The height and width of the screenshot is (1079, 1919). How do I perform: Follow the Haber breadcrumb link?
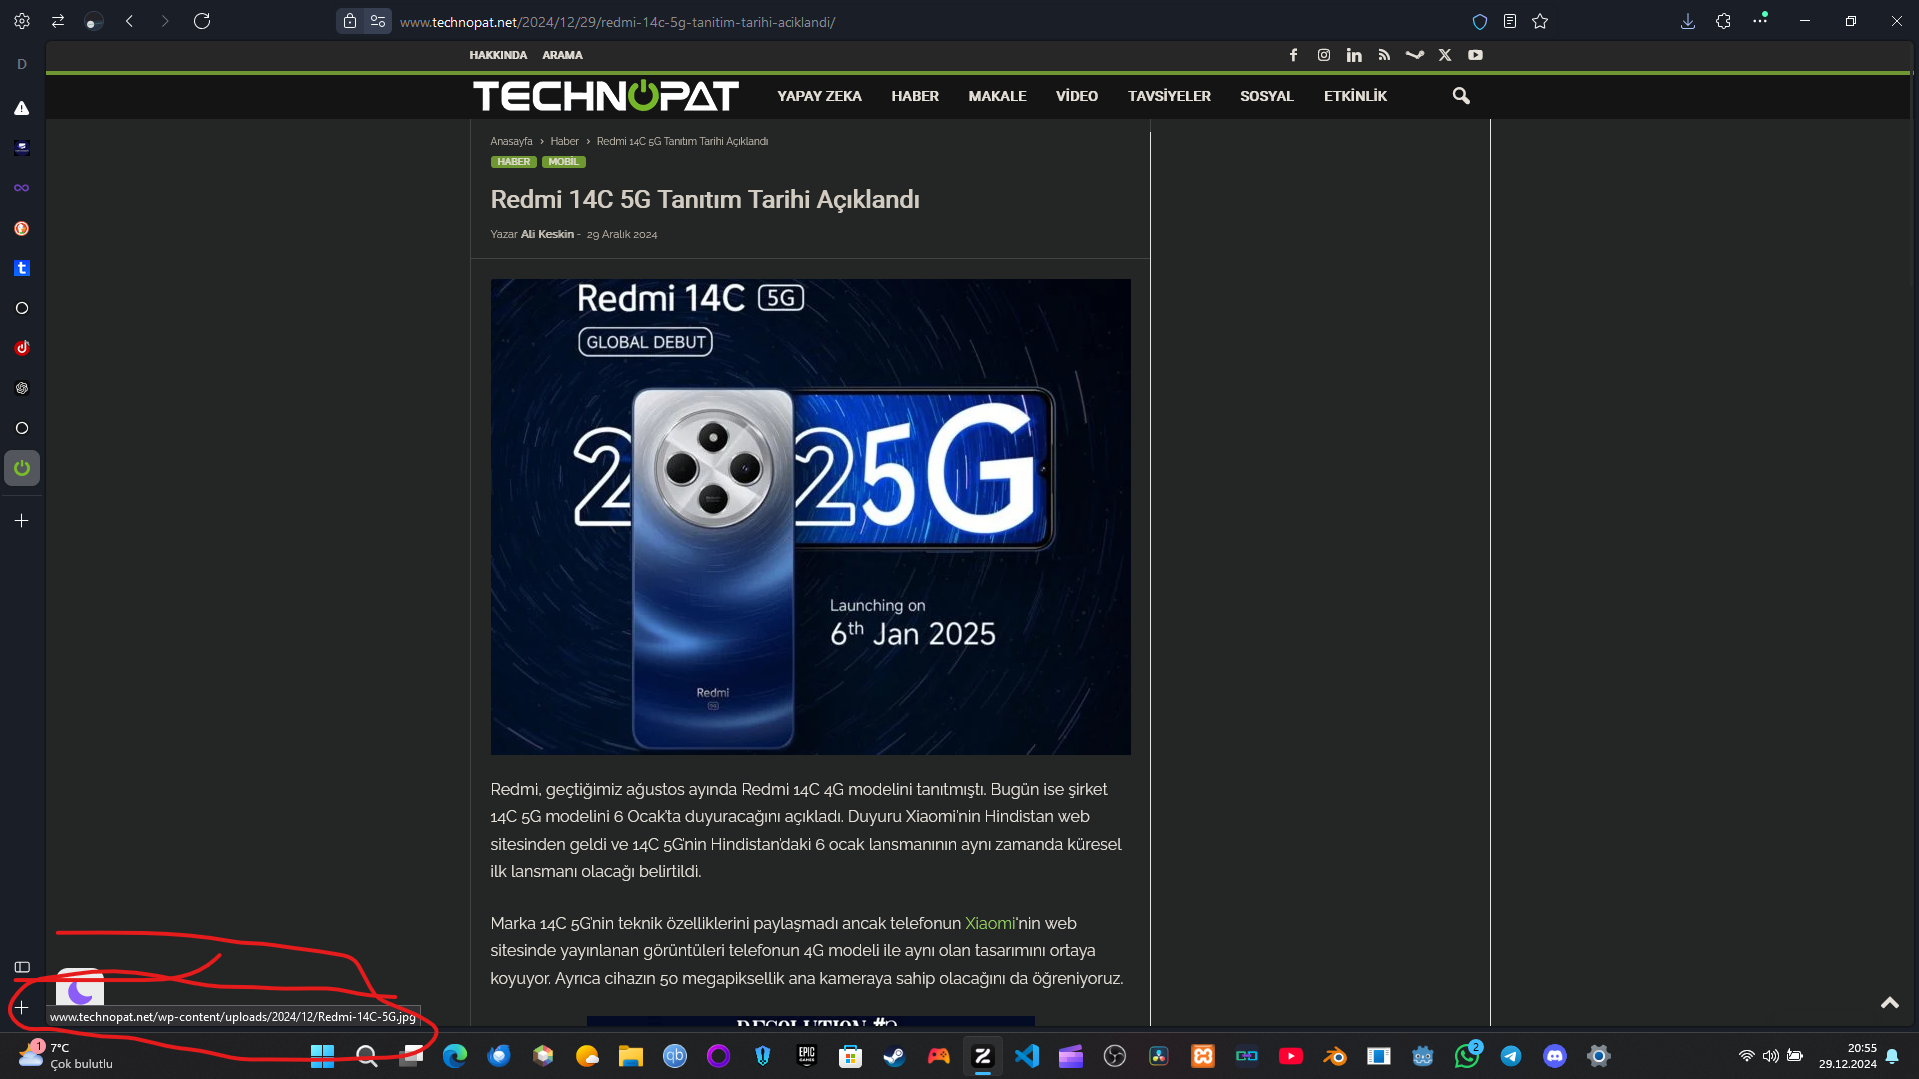[x=564, y=141]
